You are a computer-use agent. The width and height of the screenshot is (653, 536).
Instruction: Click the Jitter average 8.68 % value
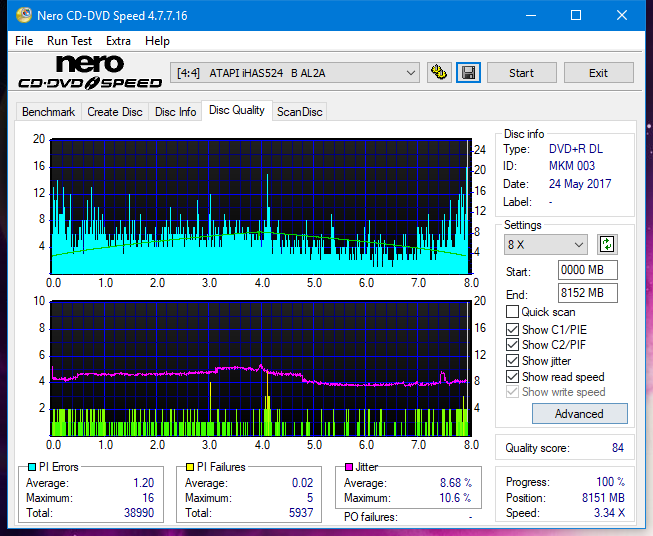tap(456, 483)
